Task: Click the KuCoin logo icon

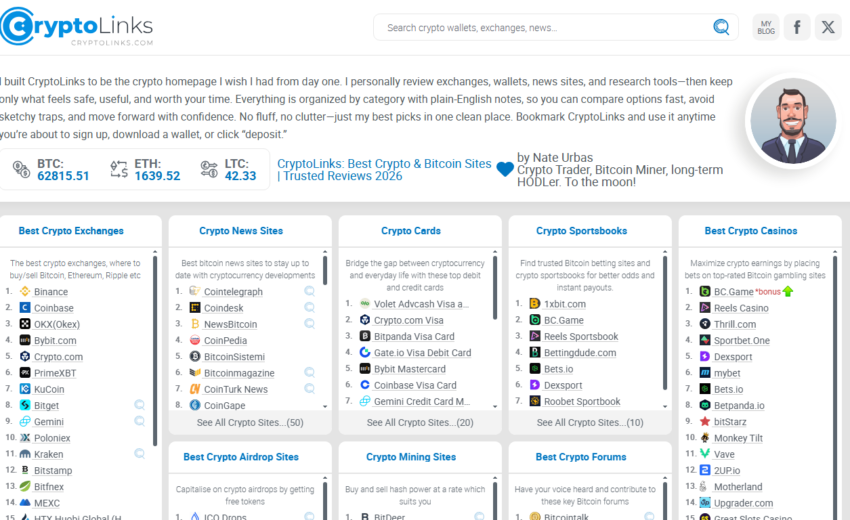Action: pos(25,389)
